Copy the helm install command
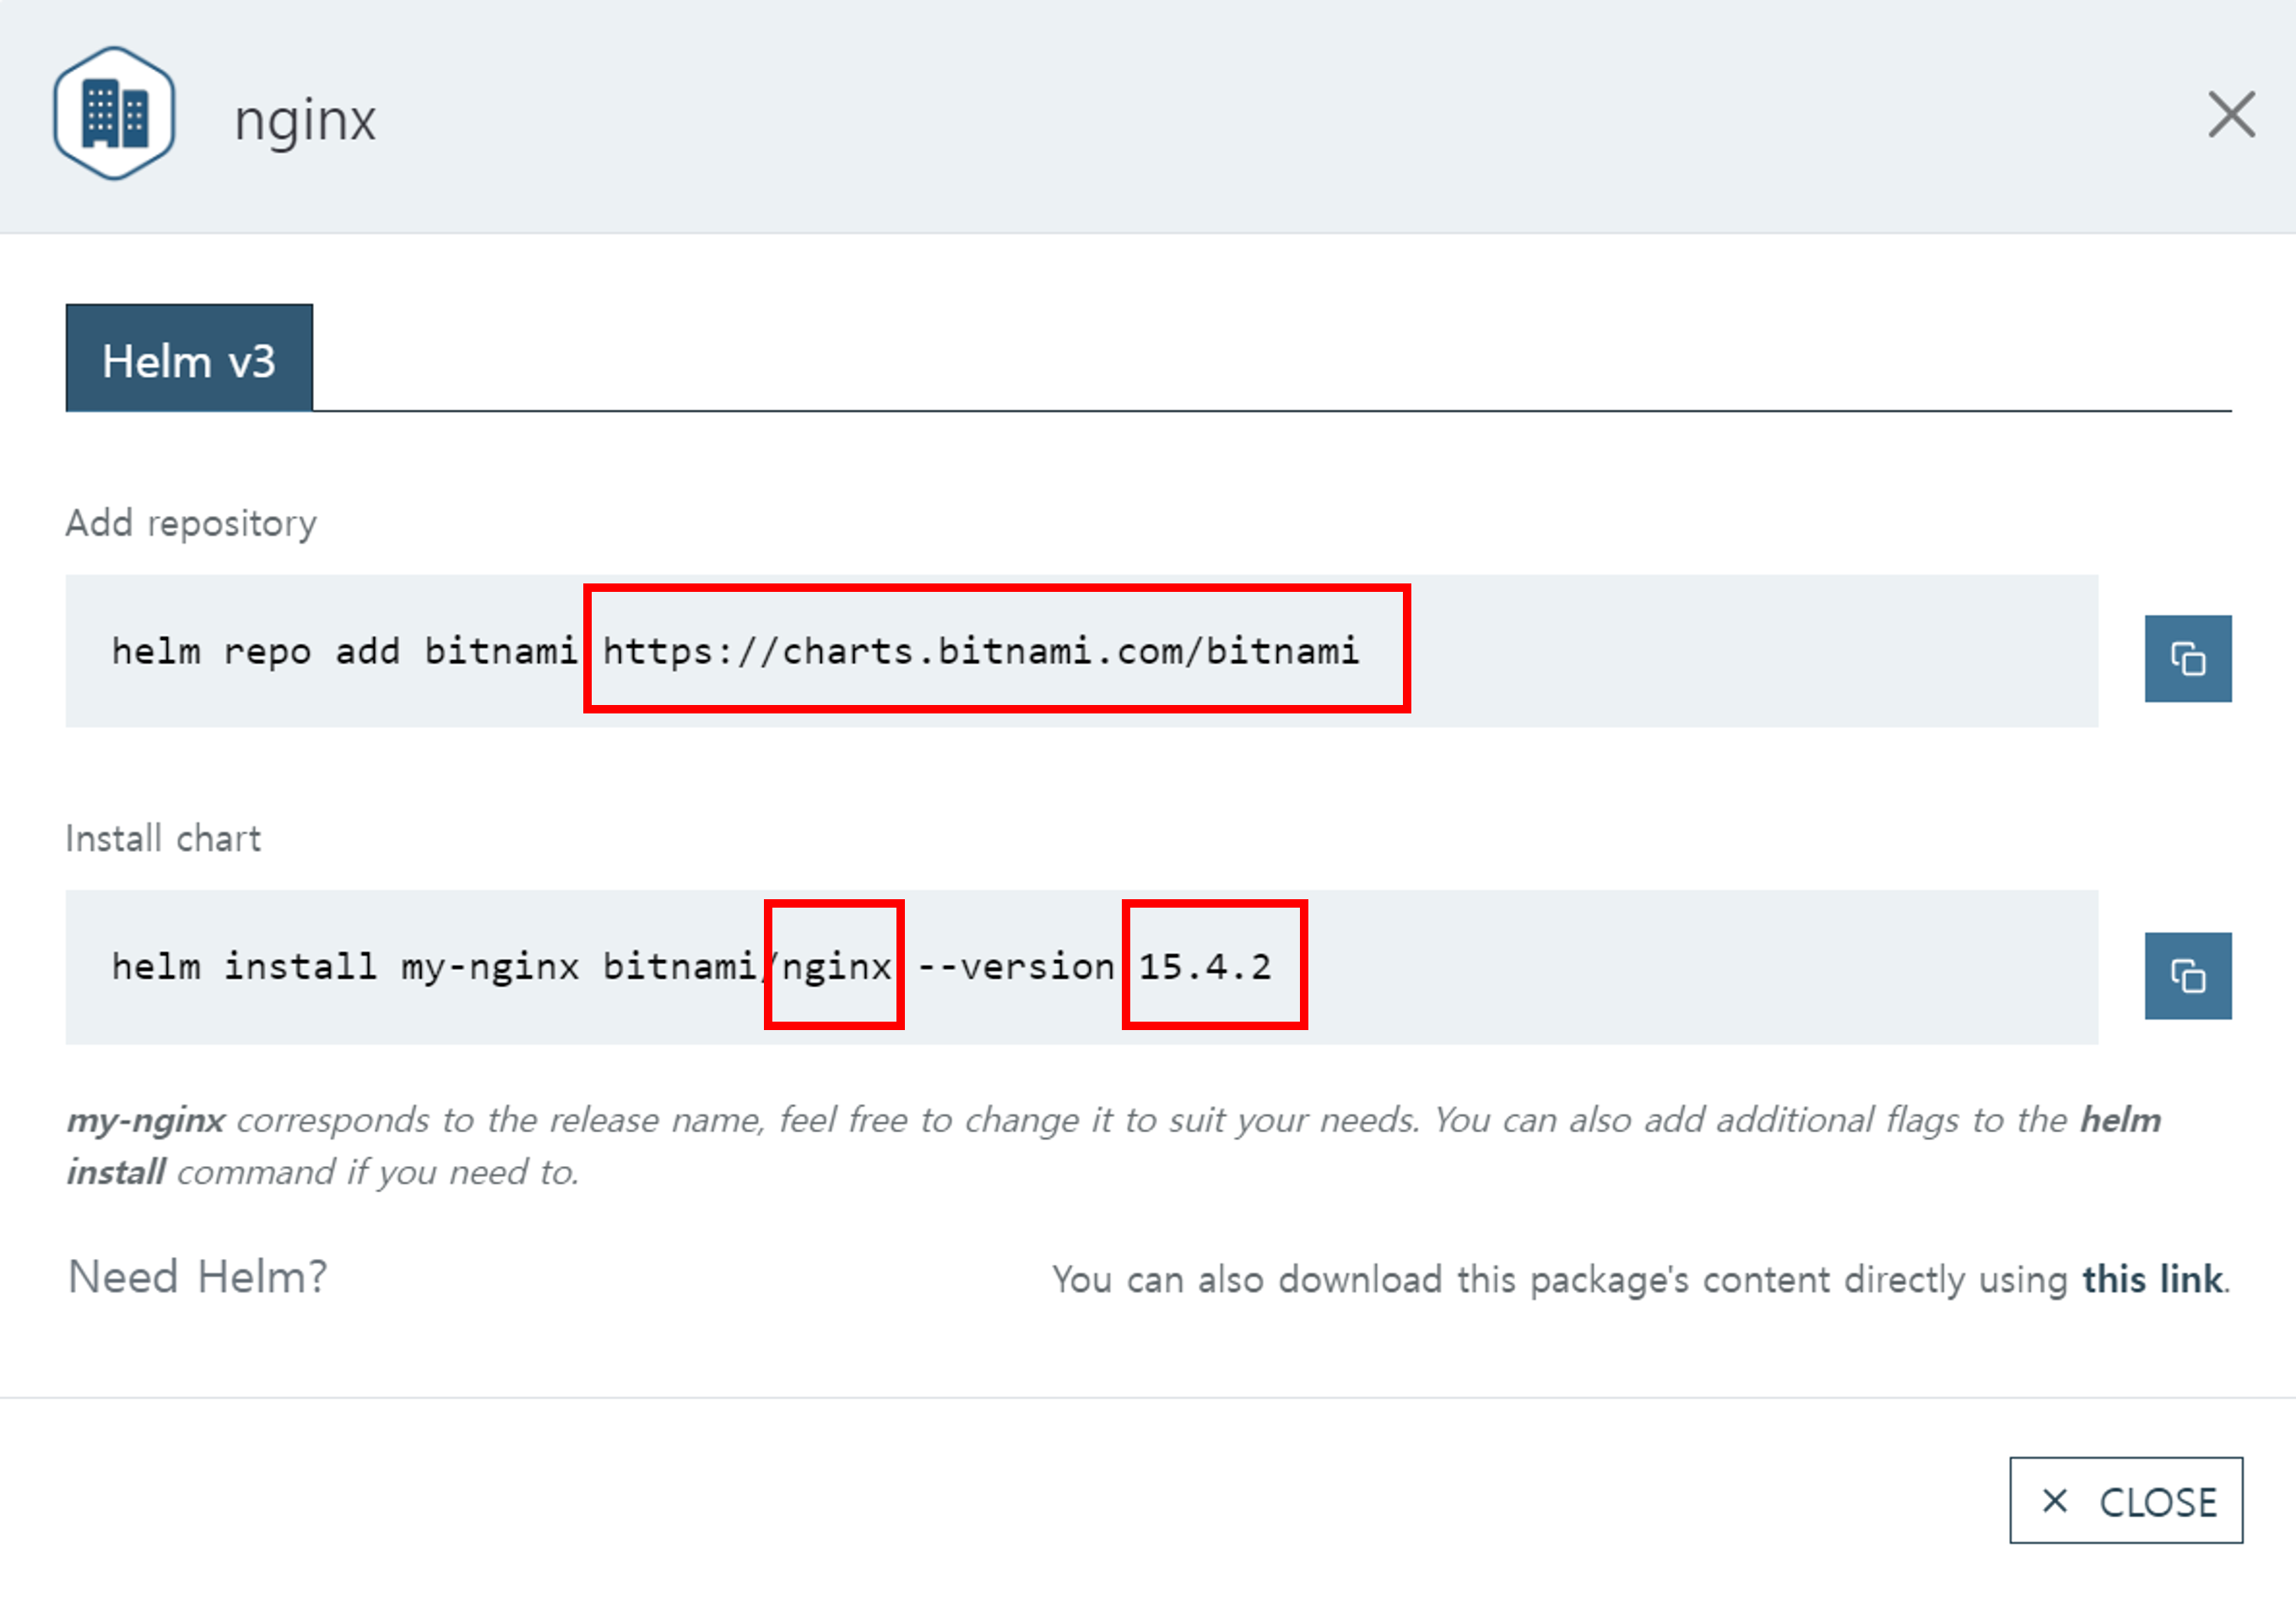This screenshot has width=2296, height=1600. (2187, 976)
